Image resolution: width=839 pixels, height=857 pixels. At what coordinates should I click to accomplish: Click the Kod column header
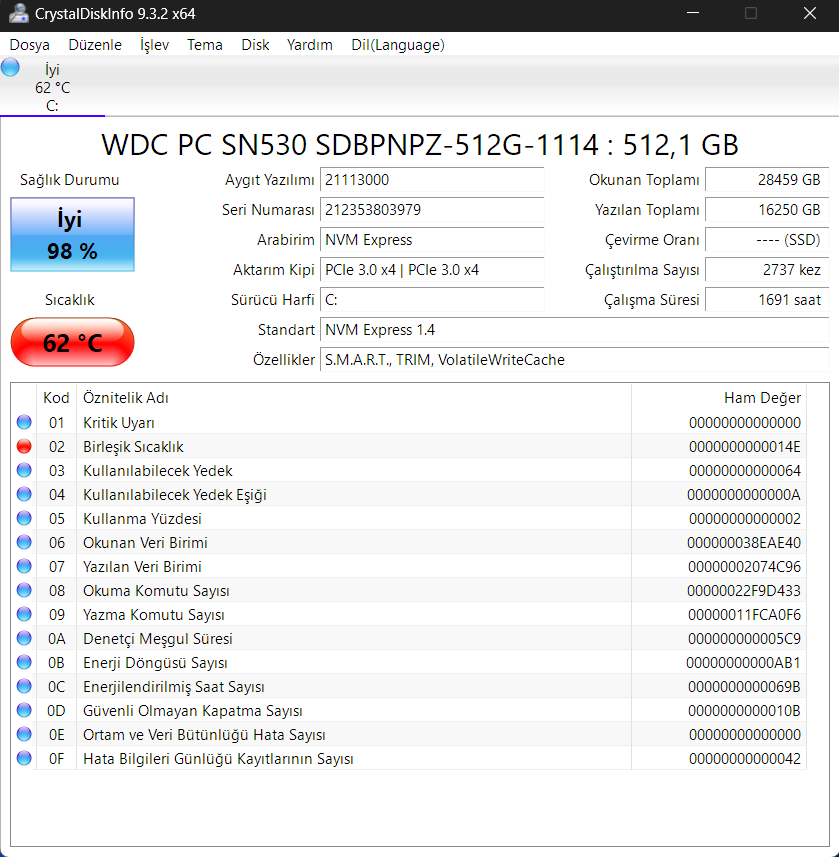(x=56, y=398)
